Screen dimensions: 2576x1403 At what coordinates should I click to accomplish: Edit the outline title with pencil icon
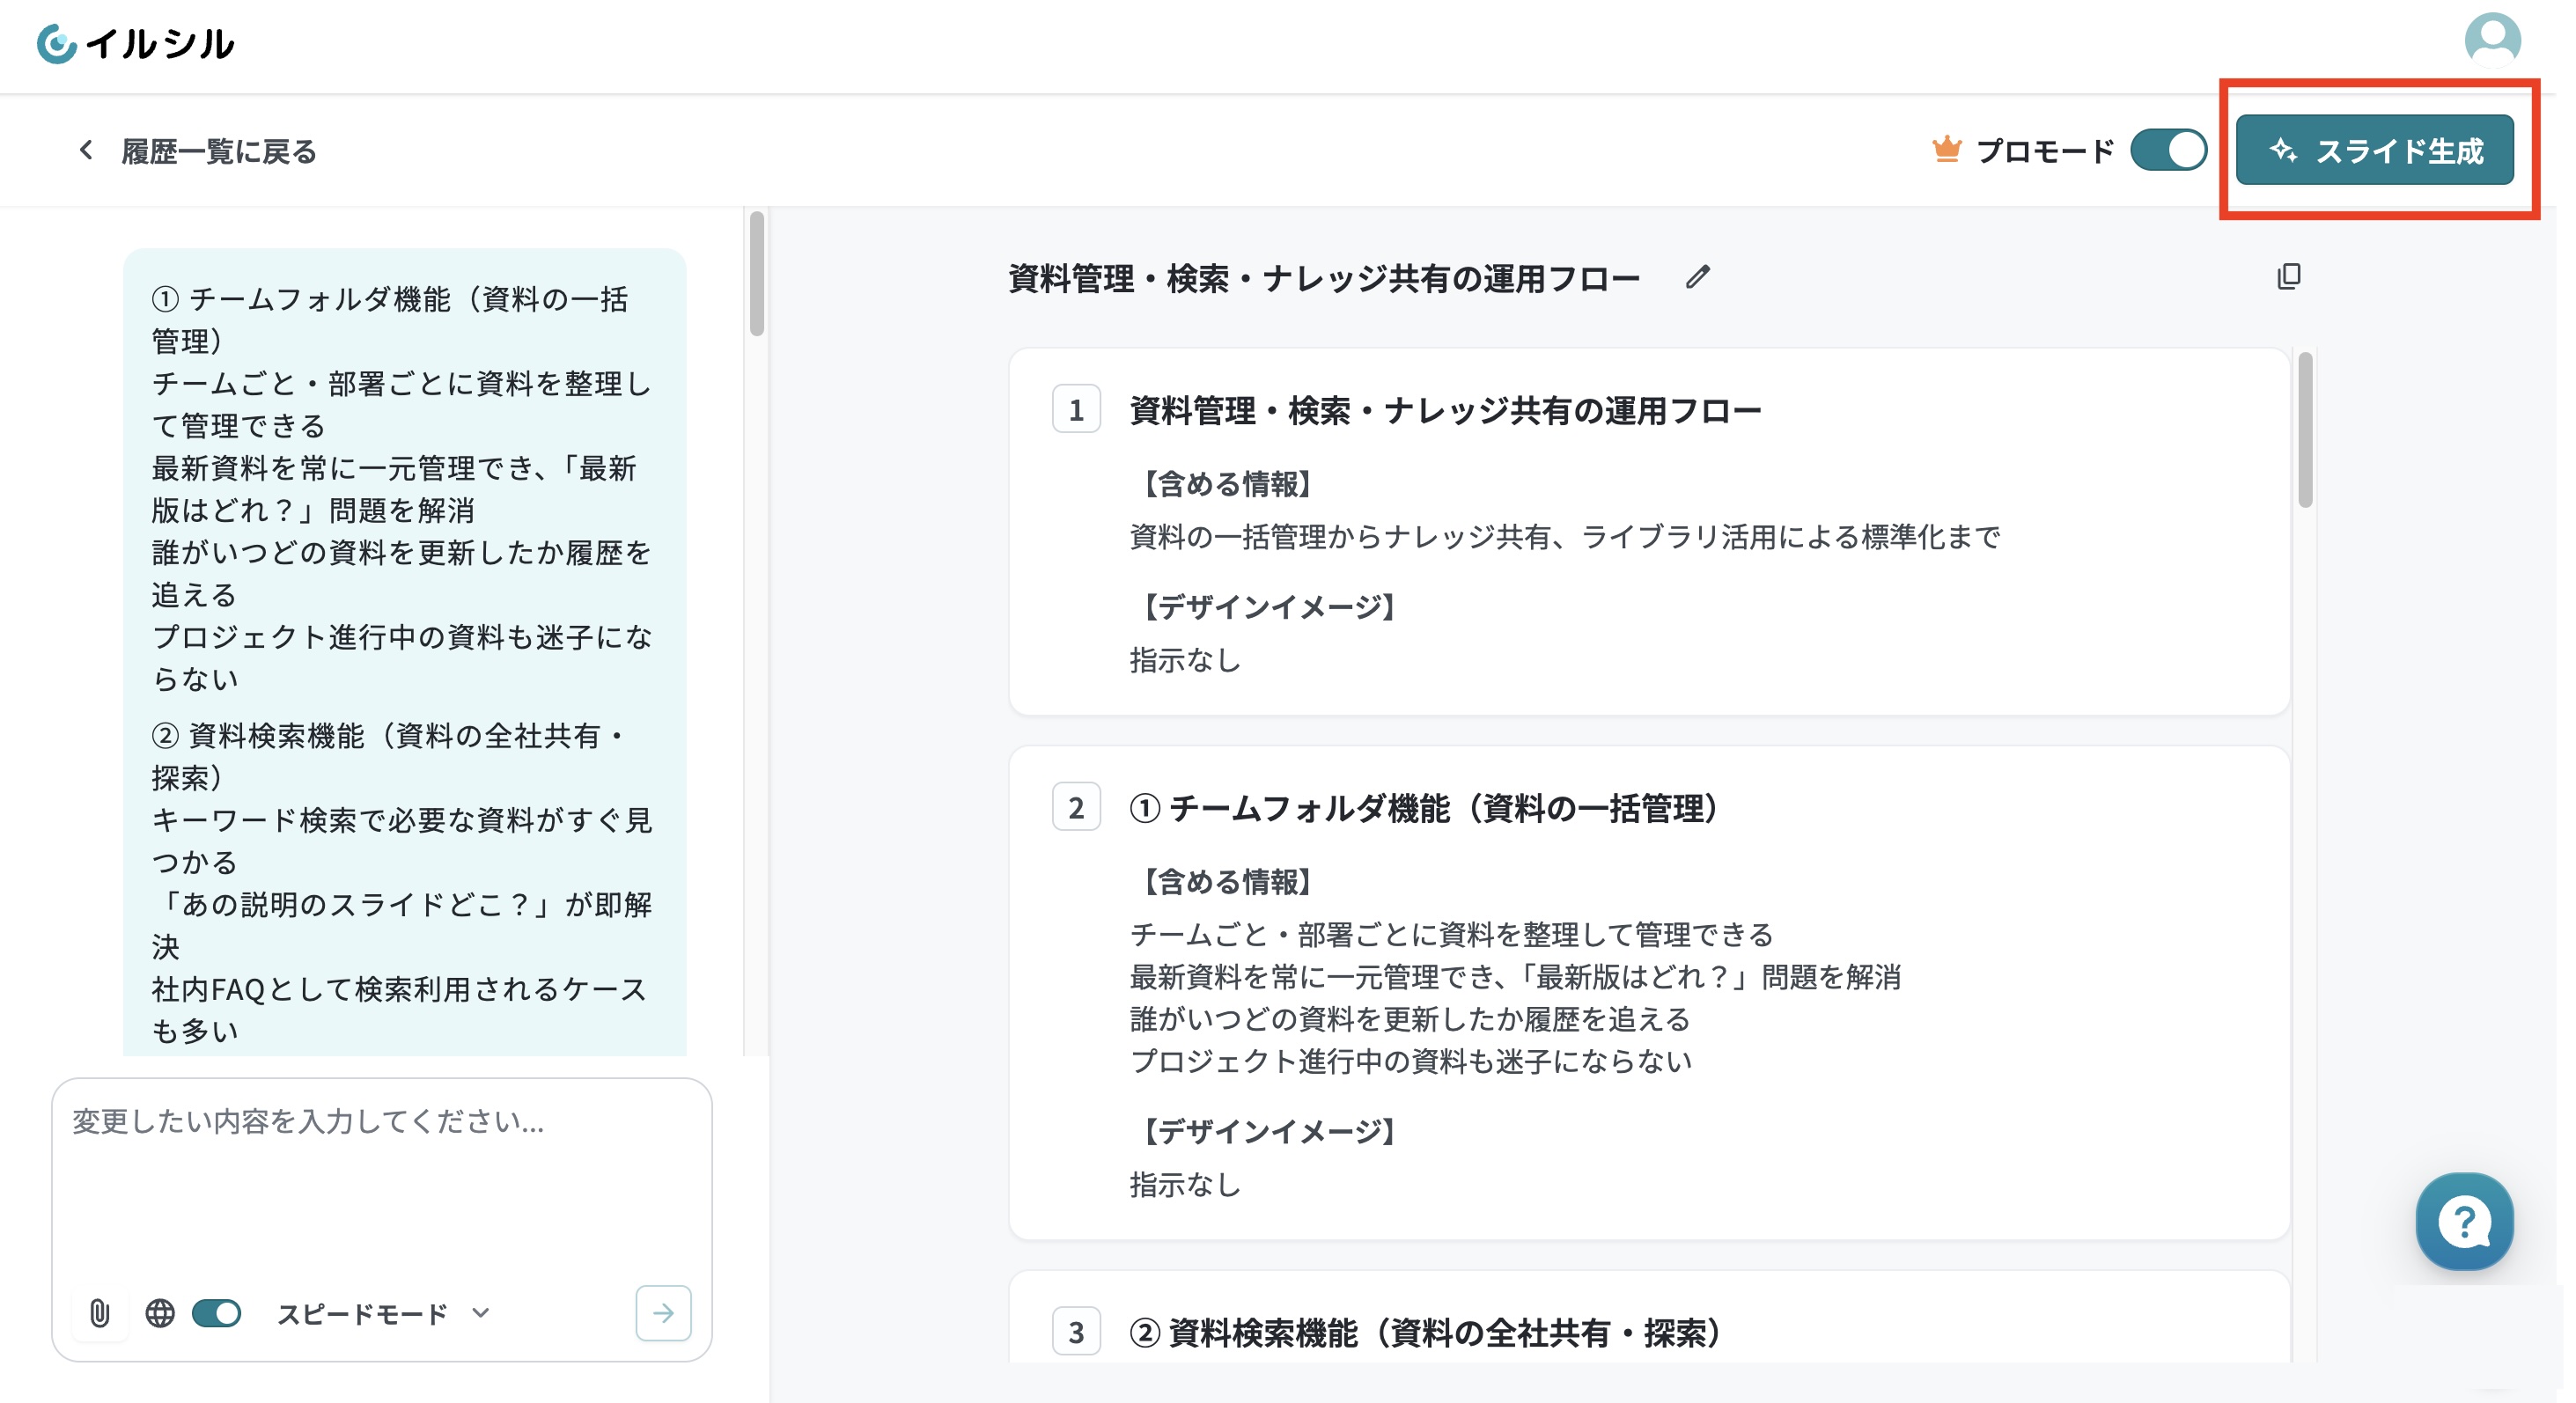1697,277
